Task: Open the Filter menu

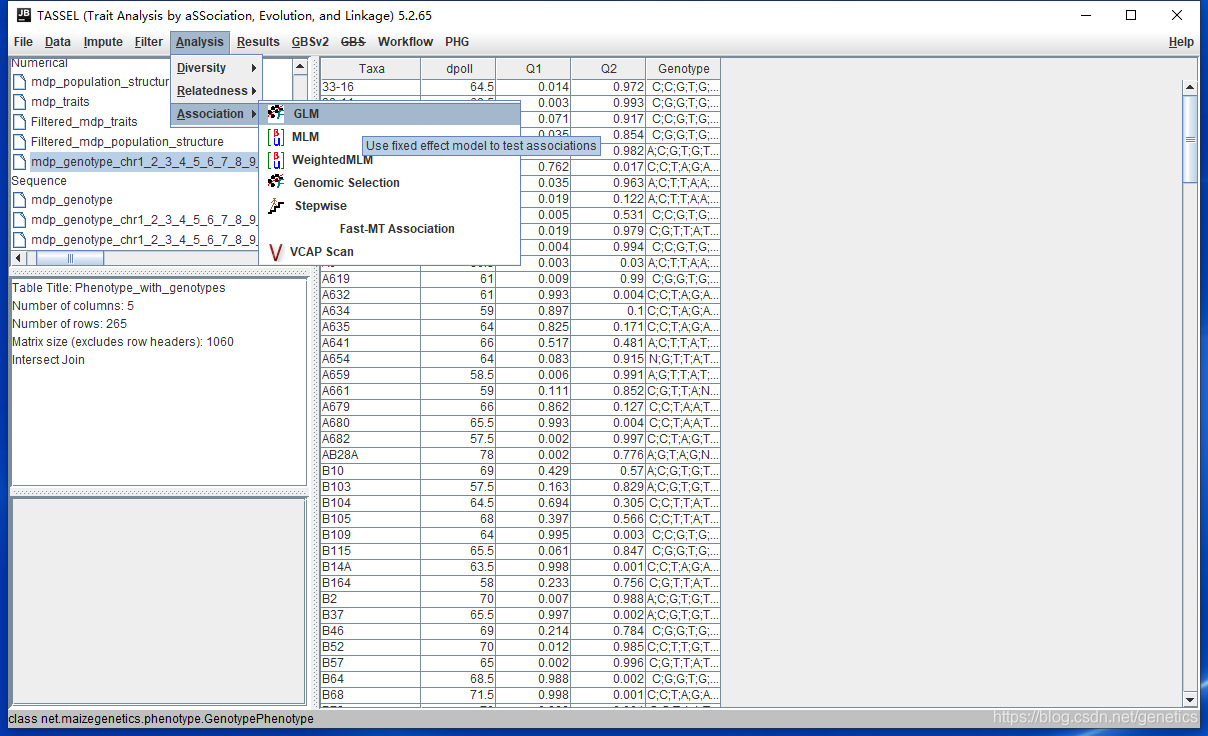Action: [149, 42]
